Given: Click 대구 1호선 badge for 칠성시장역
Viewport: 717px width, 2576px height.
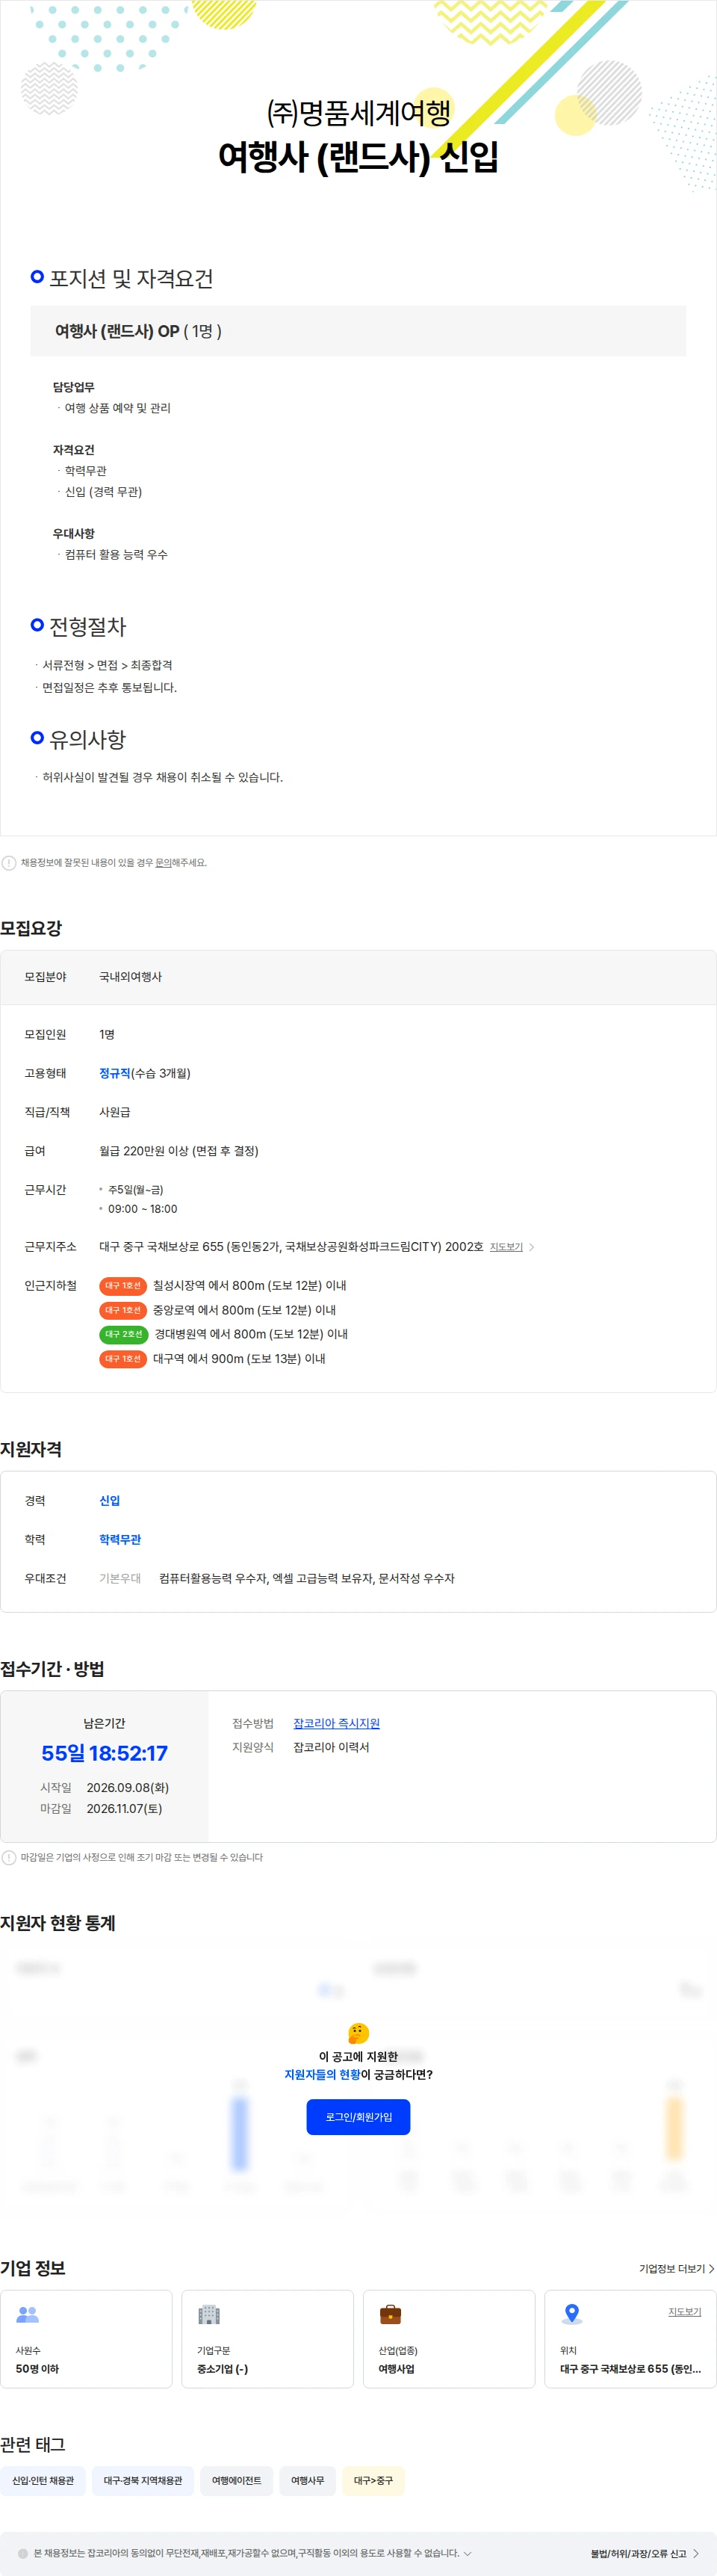Looking at the screenshot, I should pos(123,1285).
